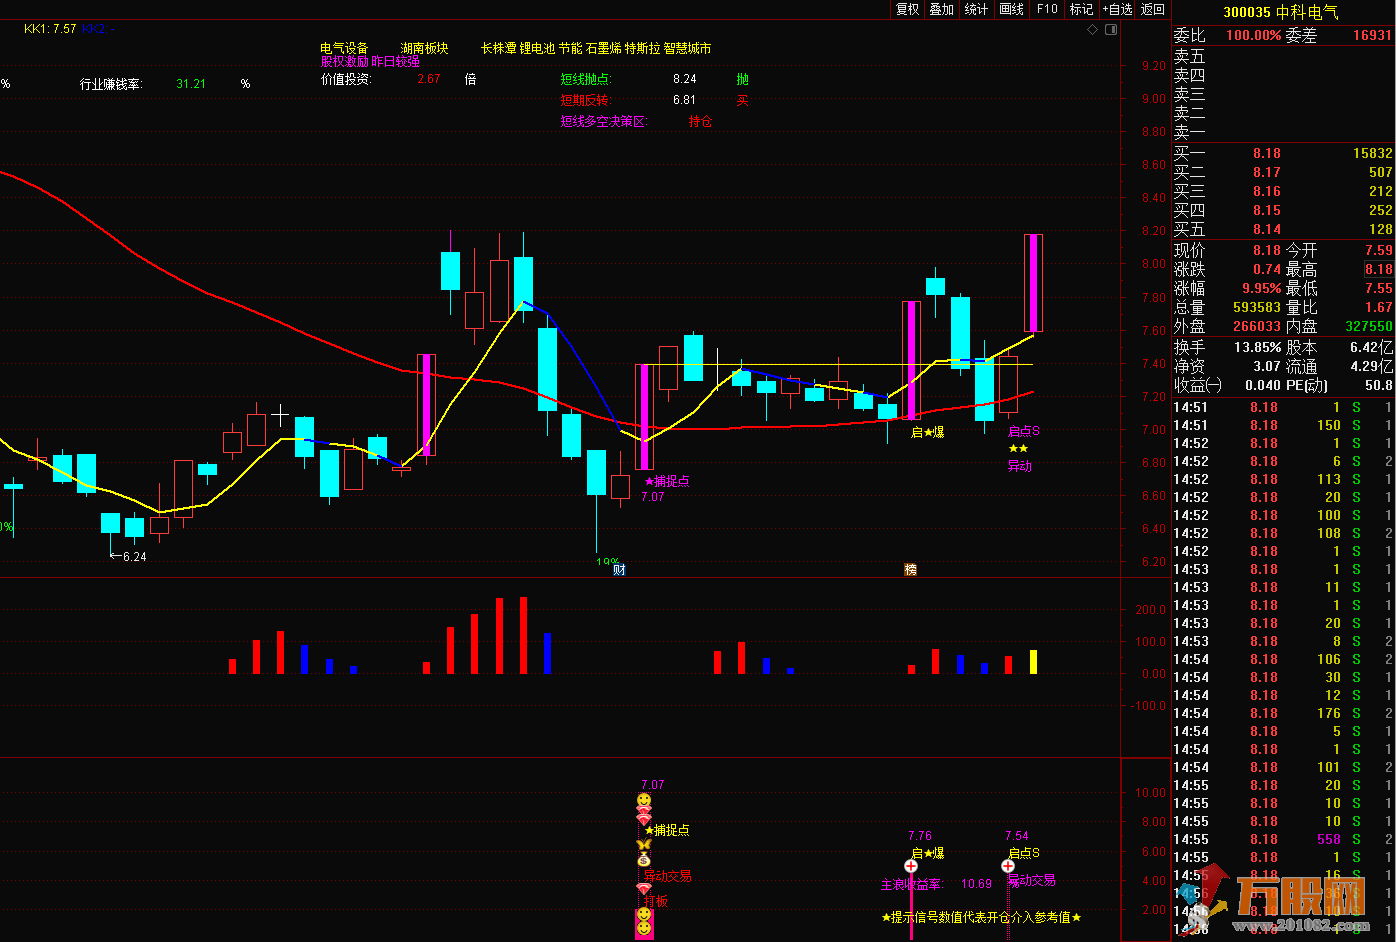Click the 湖南板块 sector label
The width and height of the screenshot is (1396, 942).
[424, 48]
